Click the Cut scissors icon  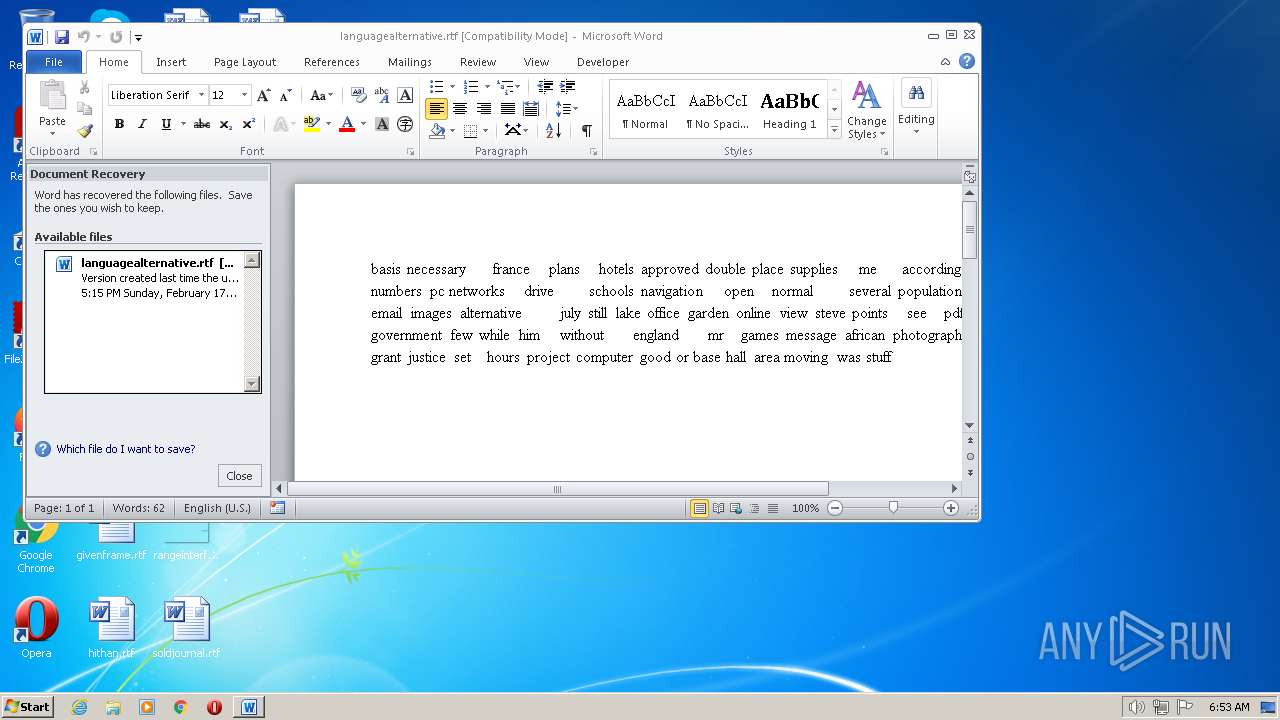(x=84, y=88)
